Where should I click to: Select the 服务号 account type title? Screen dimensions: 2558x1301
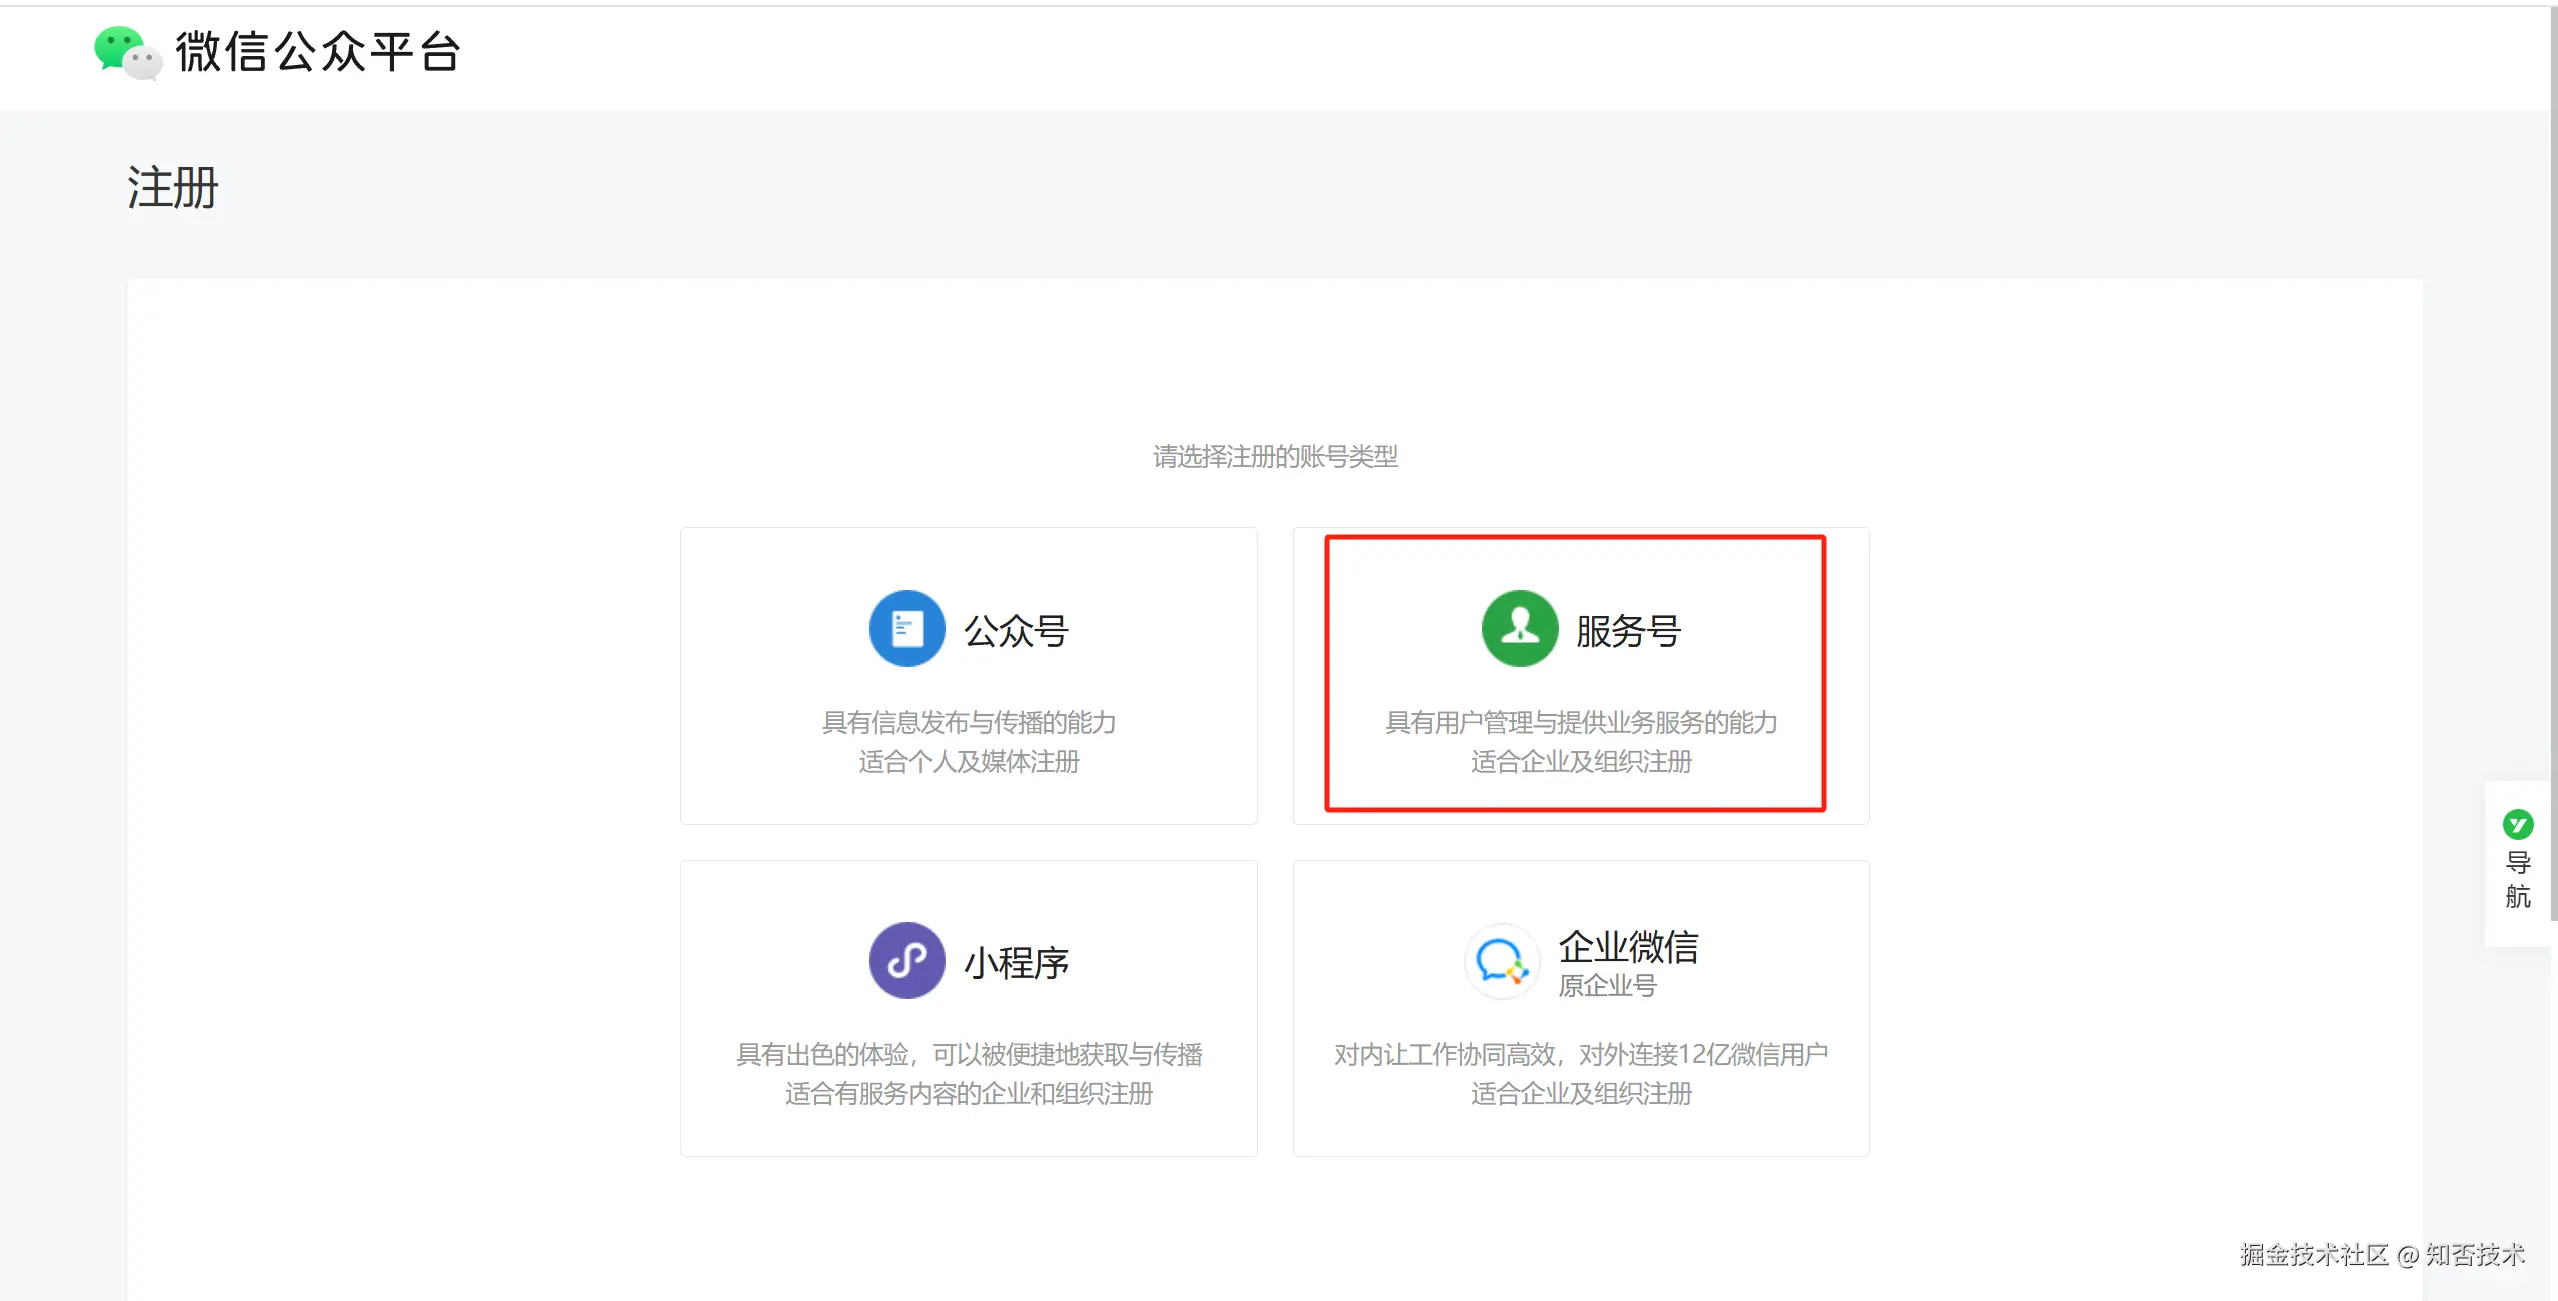coord(1628,631)
